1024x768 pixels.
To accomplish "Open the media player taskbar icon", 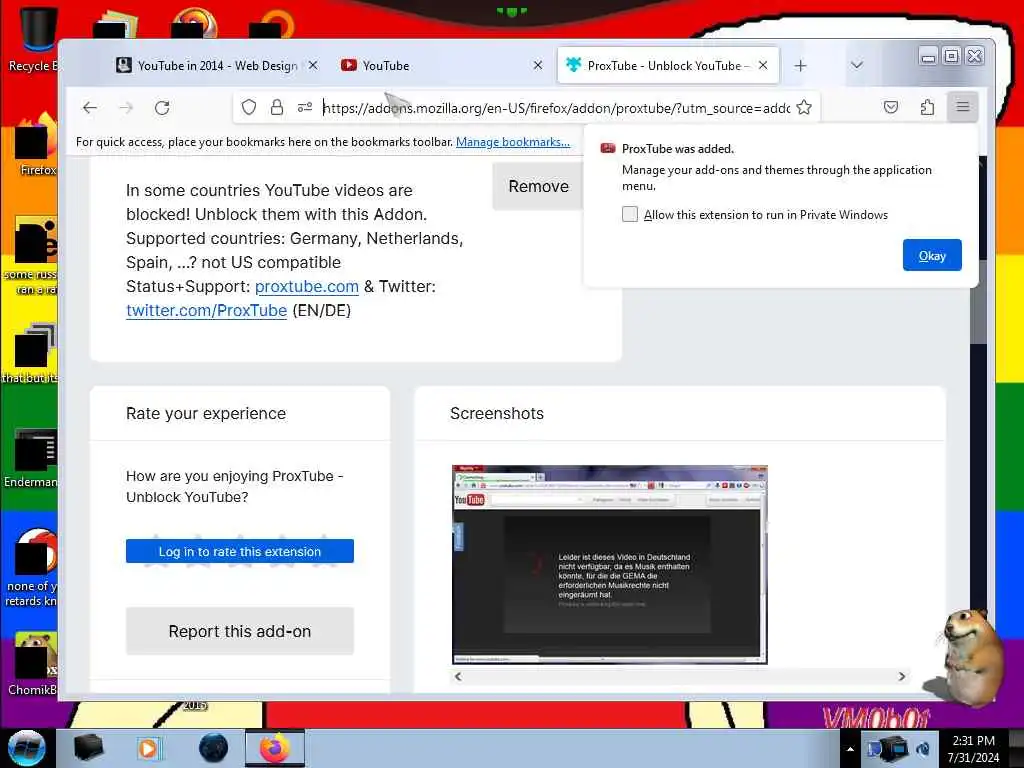I will 148,748.
